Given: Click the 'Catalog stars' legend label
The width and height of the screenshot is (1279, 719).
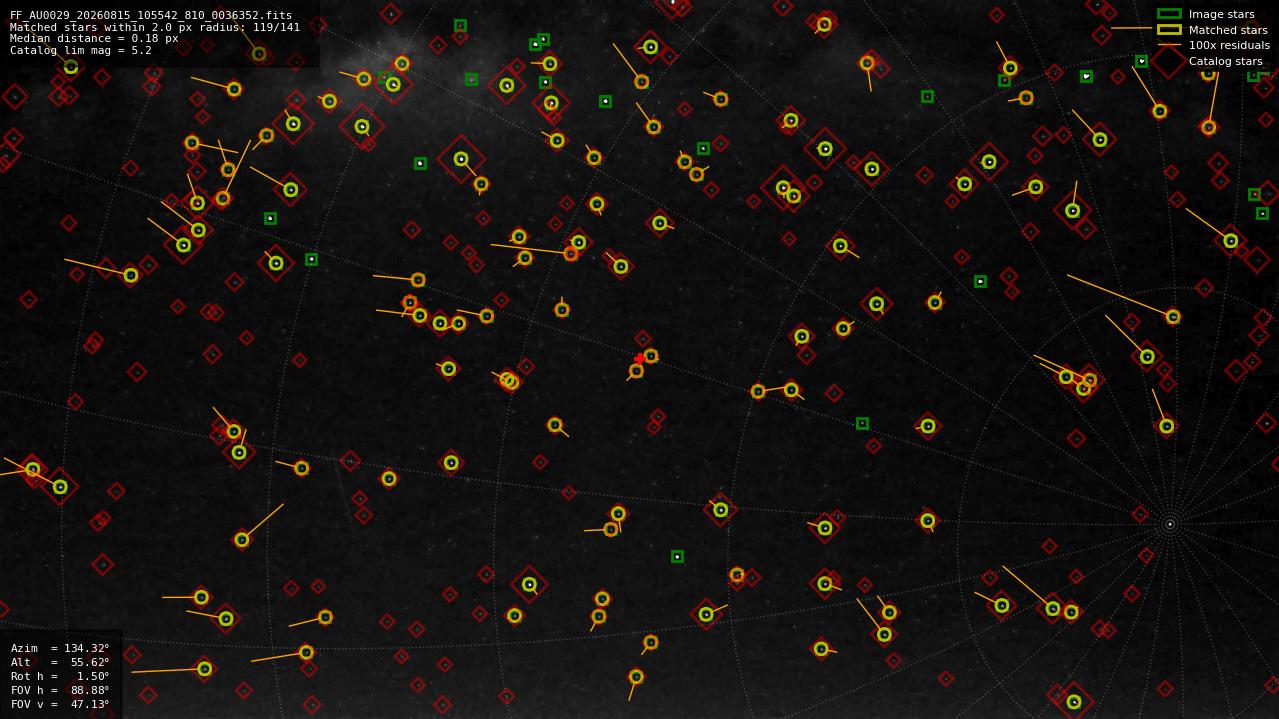Looking at the screenshot, I should click(x=1225, y=61).
